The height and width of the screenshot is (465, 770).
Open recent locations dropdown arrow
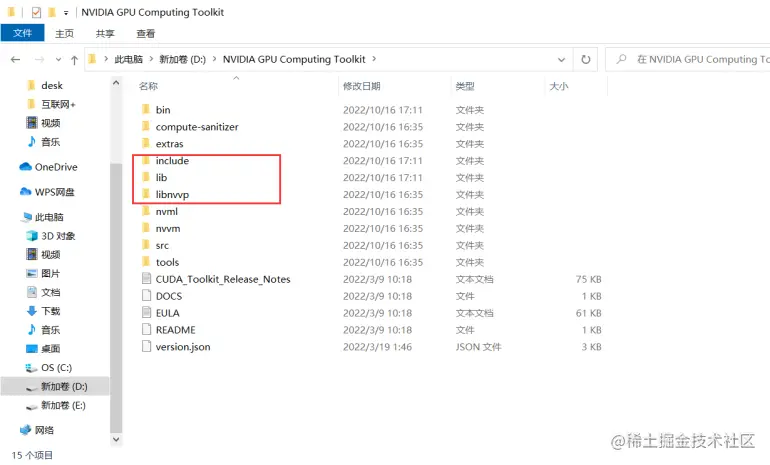tap(58, 59)
